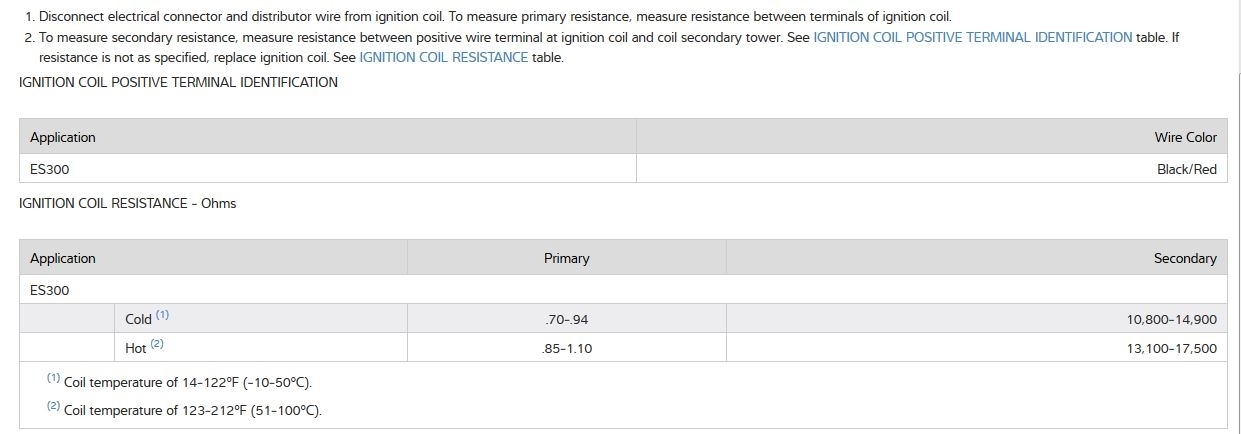
Task: Click footnote (1) marker beside Cold
Action: [162, 315]
